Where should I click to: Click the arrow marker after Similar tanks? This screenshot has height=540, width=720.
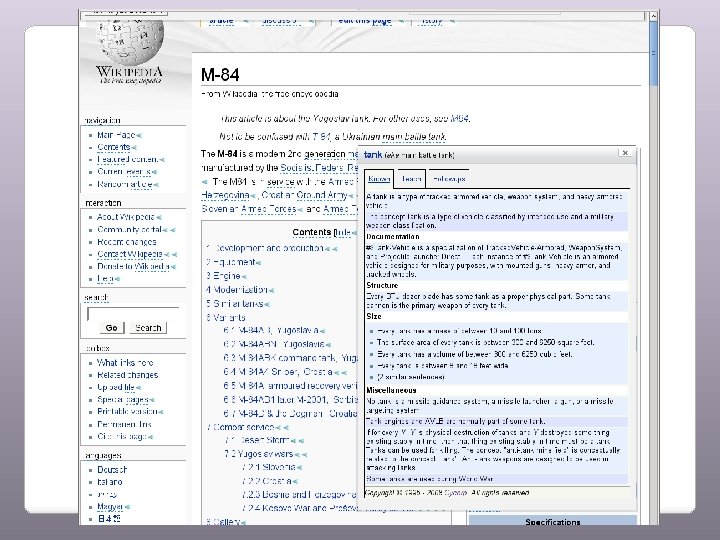pyautogui.click(x=267, y=304)
